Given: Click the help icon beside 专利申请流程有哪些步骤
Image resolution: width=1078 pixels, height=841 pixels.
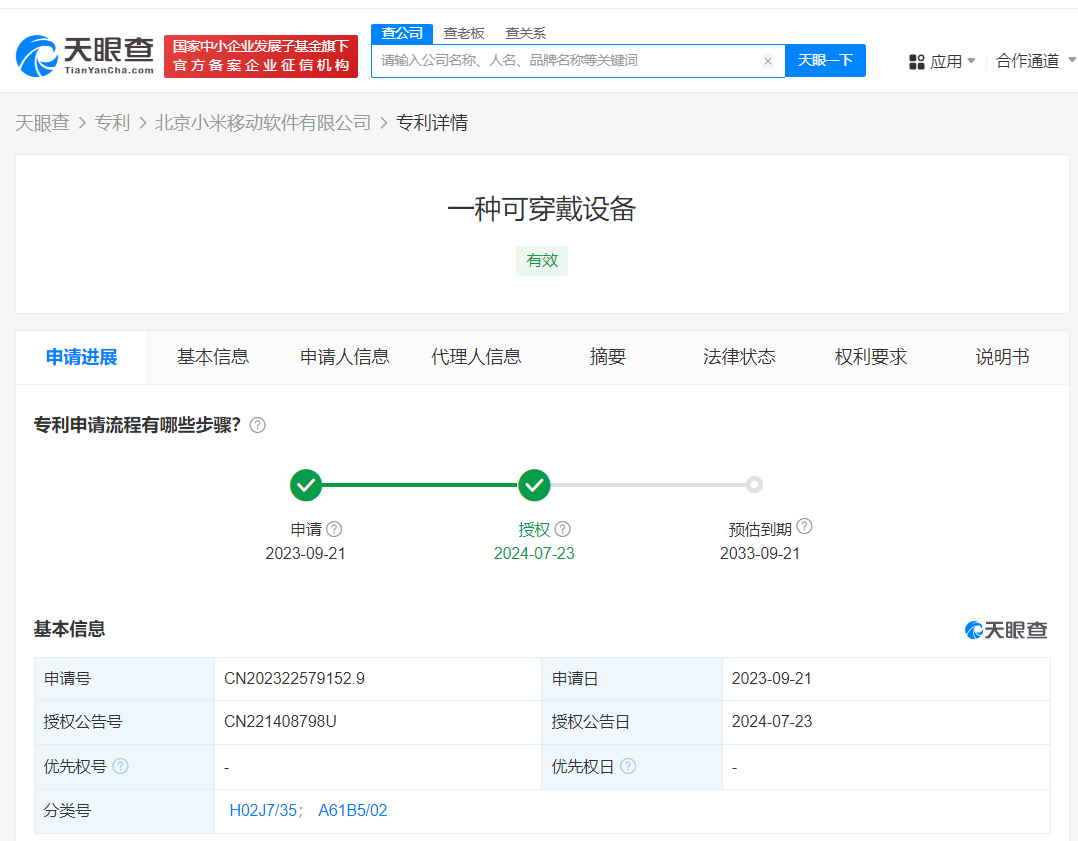Looking at the screenshot, I should (x=257, y=425).
